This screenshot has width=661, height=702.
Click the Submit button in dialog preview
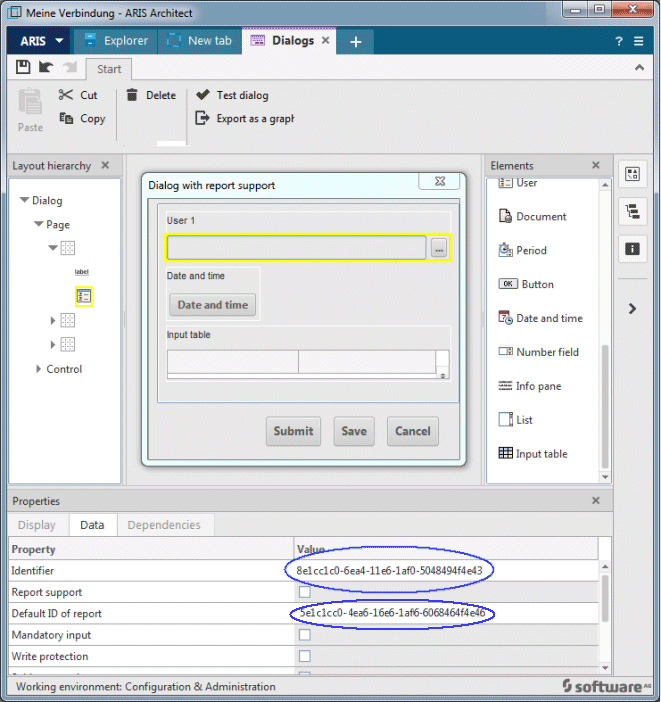(x=293, y=431)
